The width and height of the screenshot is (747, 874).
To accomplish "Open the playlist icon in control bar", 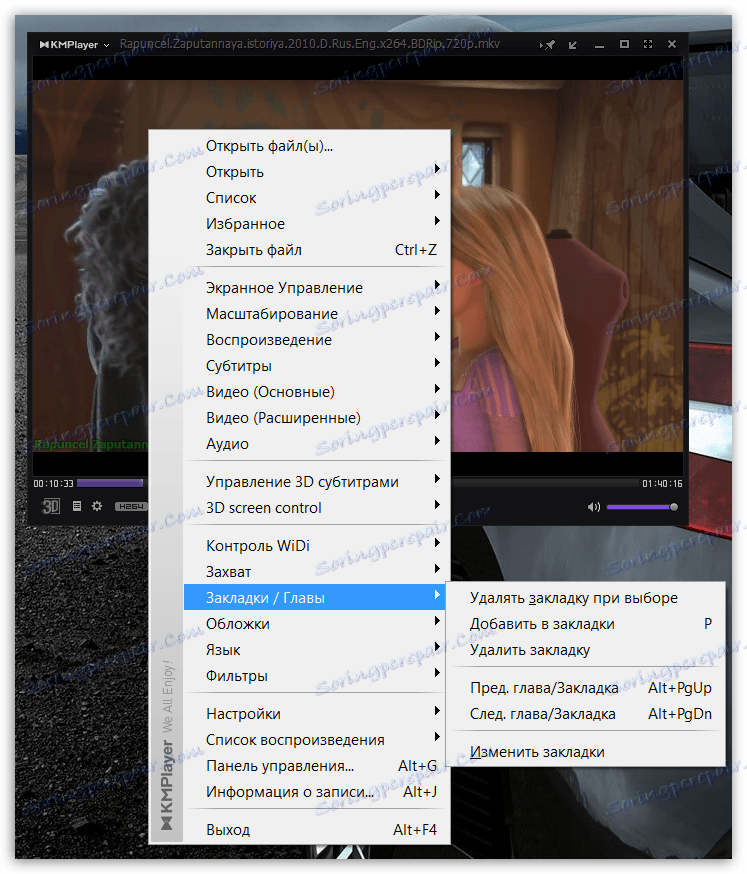I will point(77,506).
